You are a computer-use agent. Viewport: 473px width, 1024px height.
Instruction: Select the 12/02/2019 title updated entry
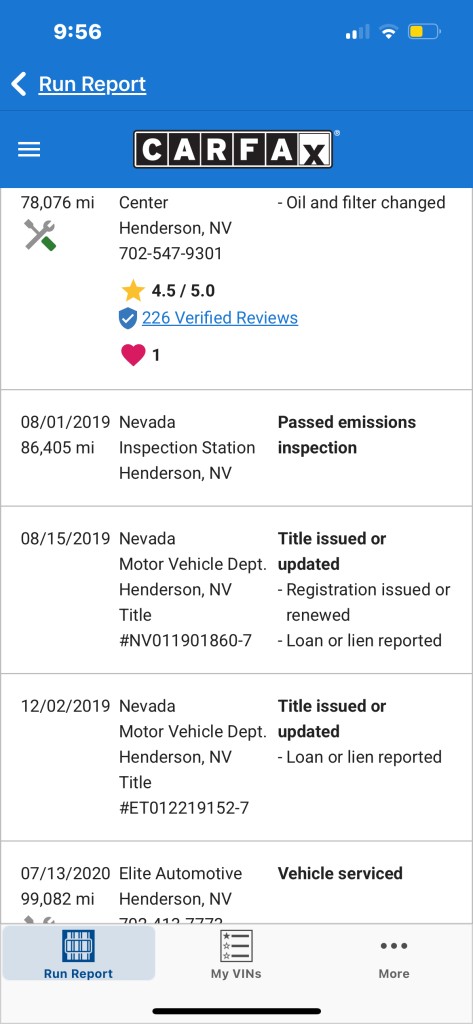(x=236, y=758)
